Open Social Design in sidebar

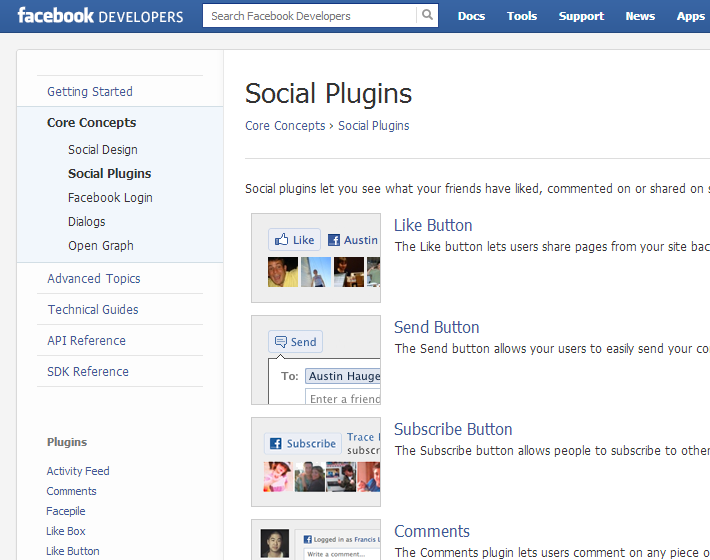point(103,150)
